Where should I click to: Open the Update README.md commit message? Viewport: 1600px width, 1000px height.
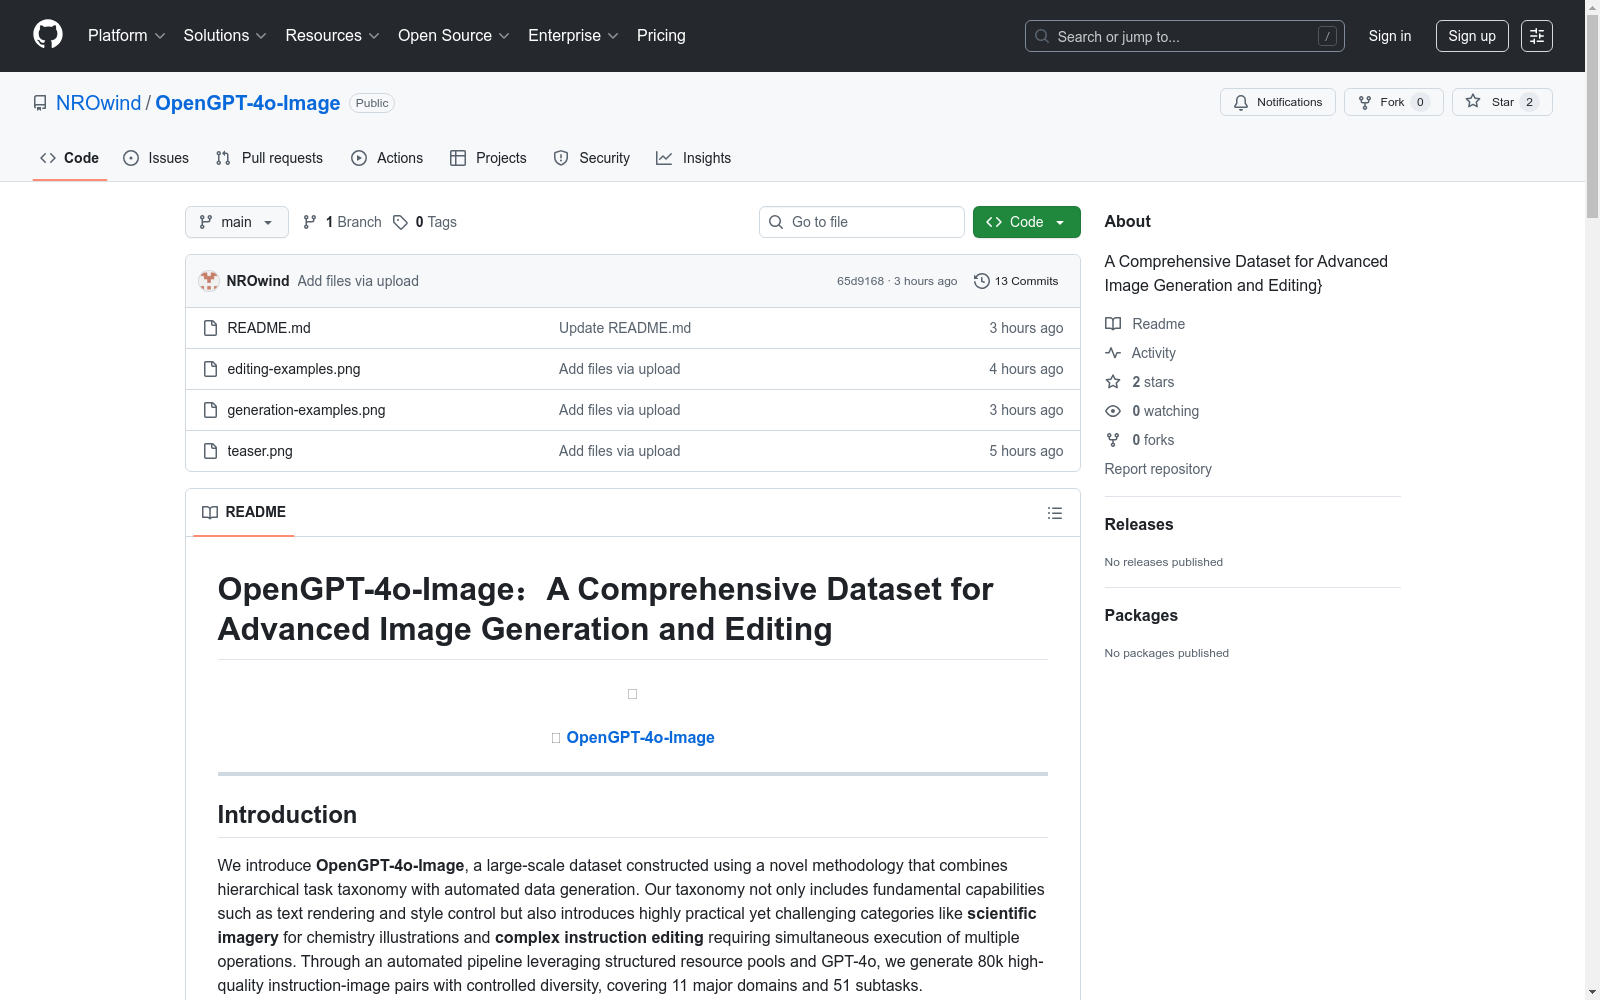(x=625, y=328)
